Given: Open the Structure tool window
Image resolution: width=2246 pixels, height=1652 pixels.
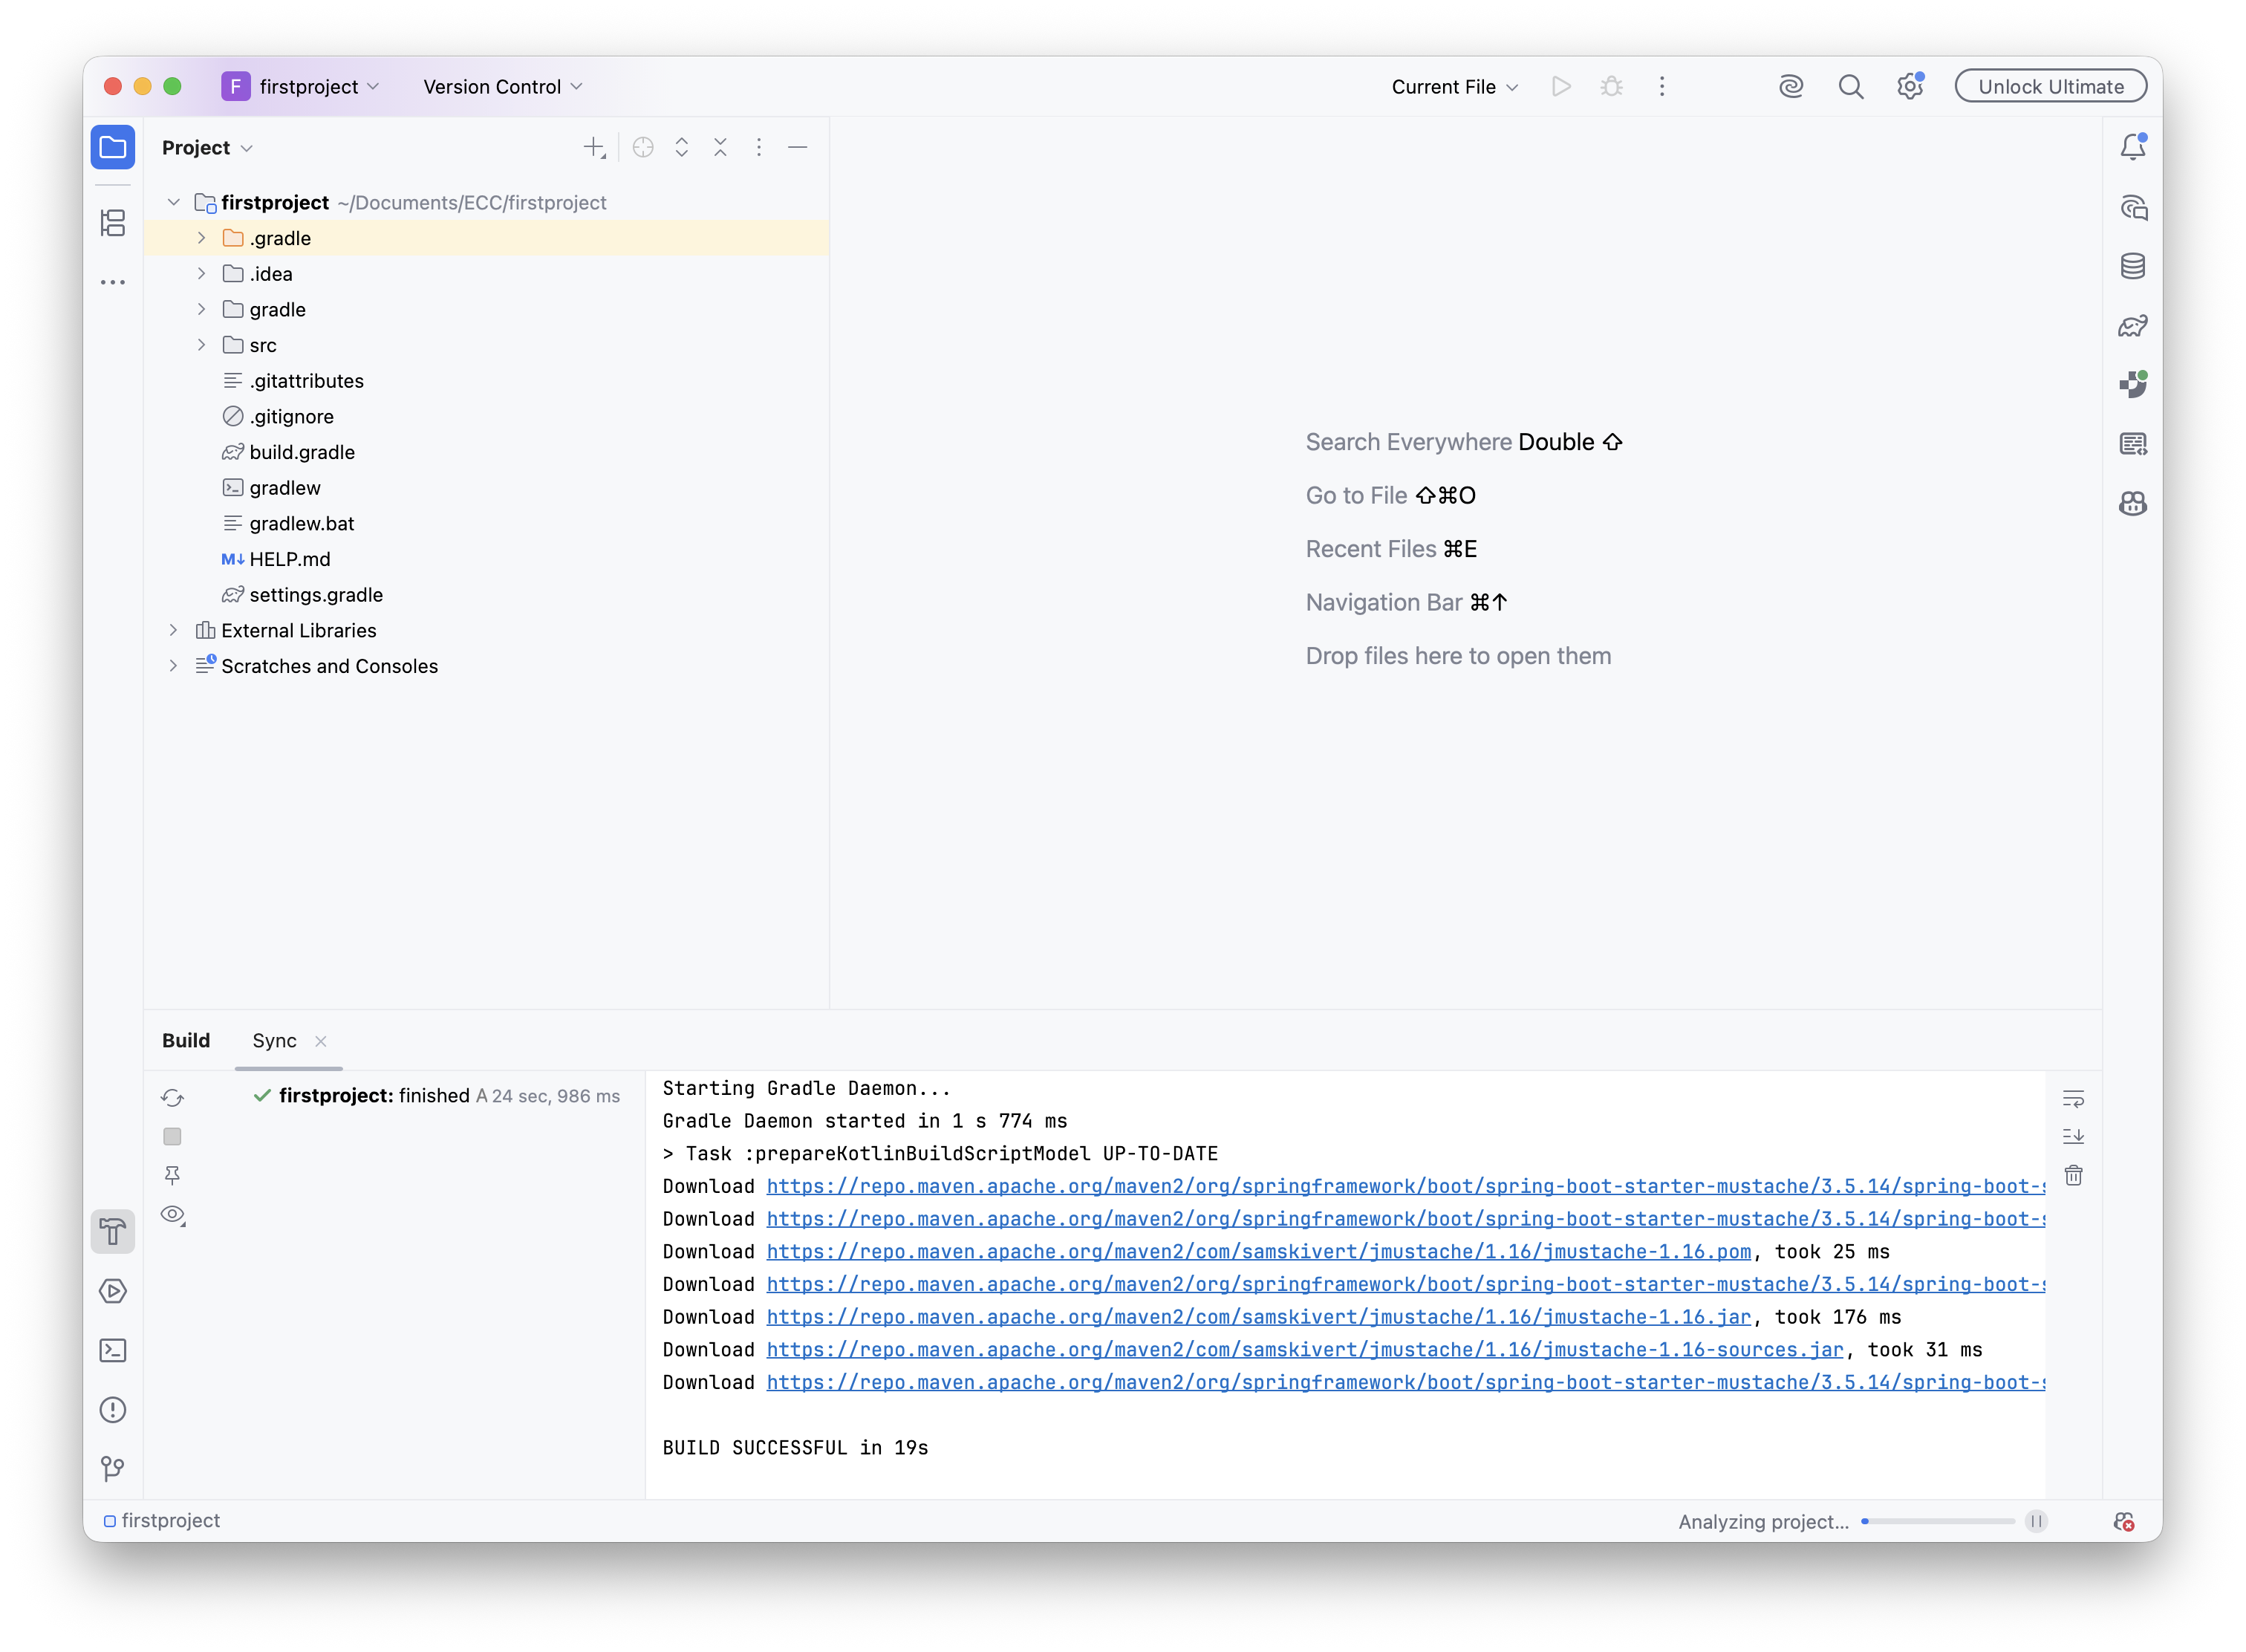Looking at the screenshot, I should click(113, 222).
